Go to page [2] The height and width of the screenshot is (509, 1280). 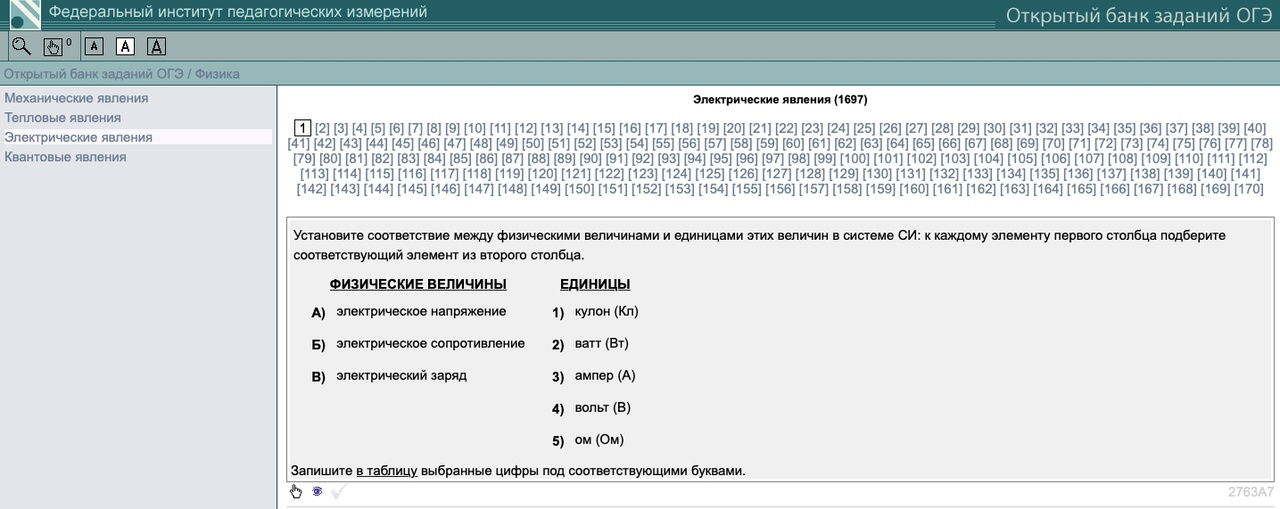point(322,128)
